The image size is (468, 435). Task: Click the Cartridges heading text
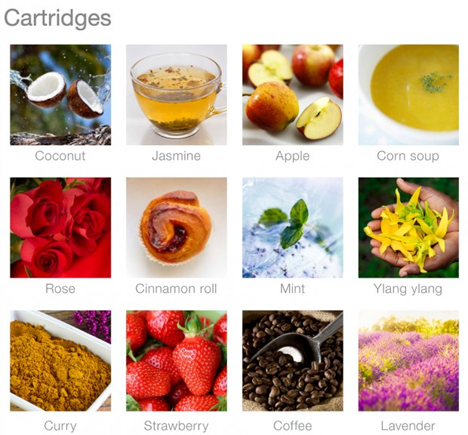point(57,18)
